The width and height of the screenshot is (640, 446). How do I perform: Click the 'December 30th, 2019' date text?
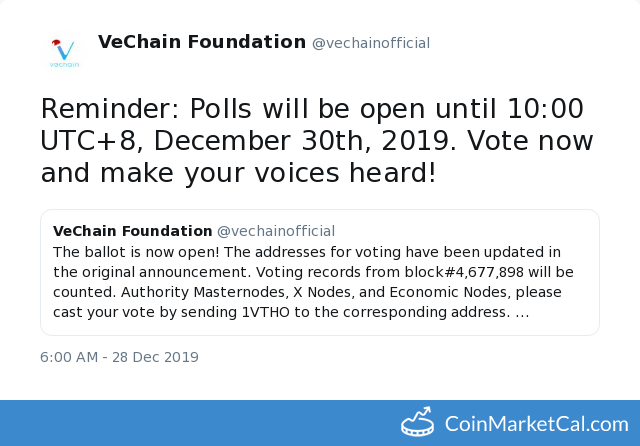[305, 141]
